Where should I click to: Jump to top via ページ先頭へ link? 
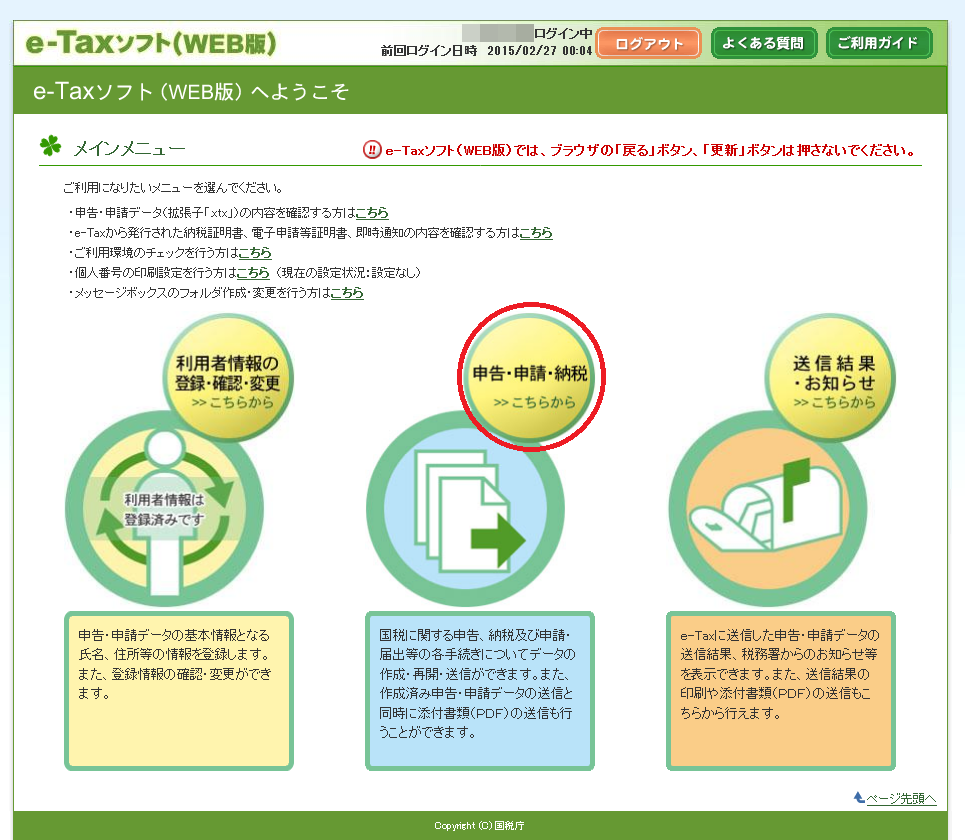pos(900,798)
